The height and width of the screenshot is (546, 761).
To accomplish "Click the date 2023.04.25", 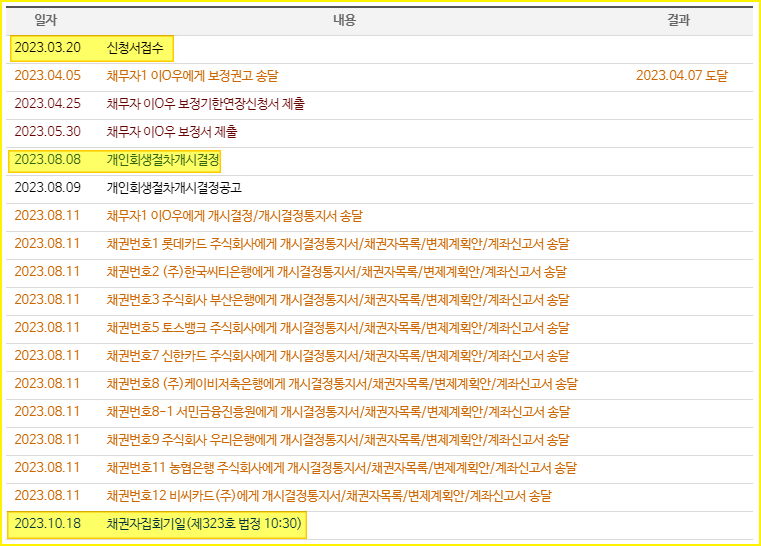I will click(x=48, y=104).
